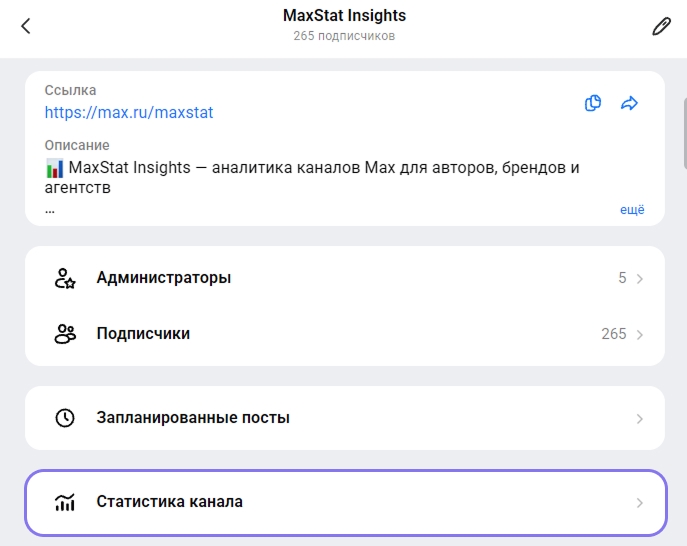Open Статистика канала
Image resolution: width=687 pixels, height=546 pixels.
[x=346, y=503]
